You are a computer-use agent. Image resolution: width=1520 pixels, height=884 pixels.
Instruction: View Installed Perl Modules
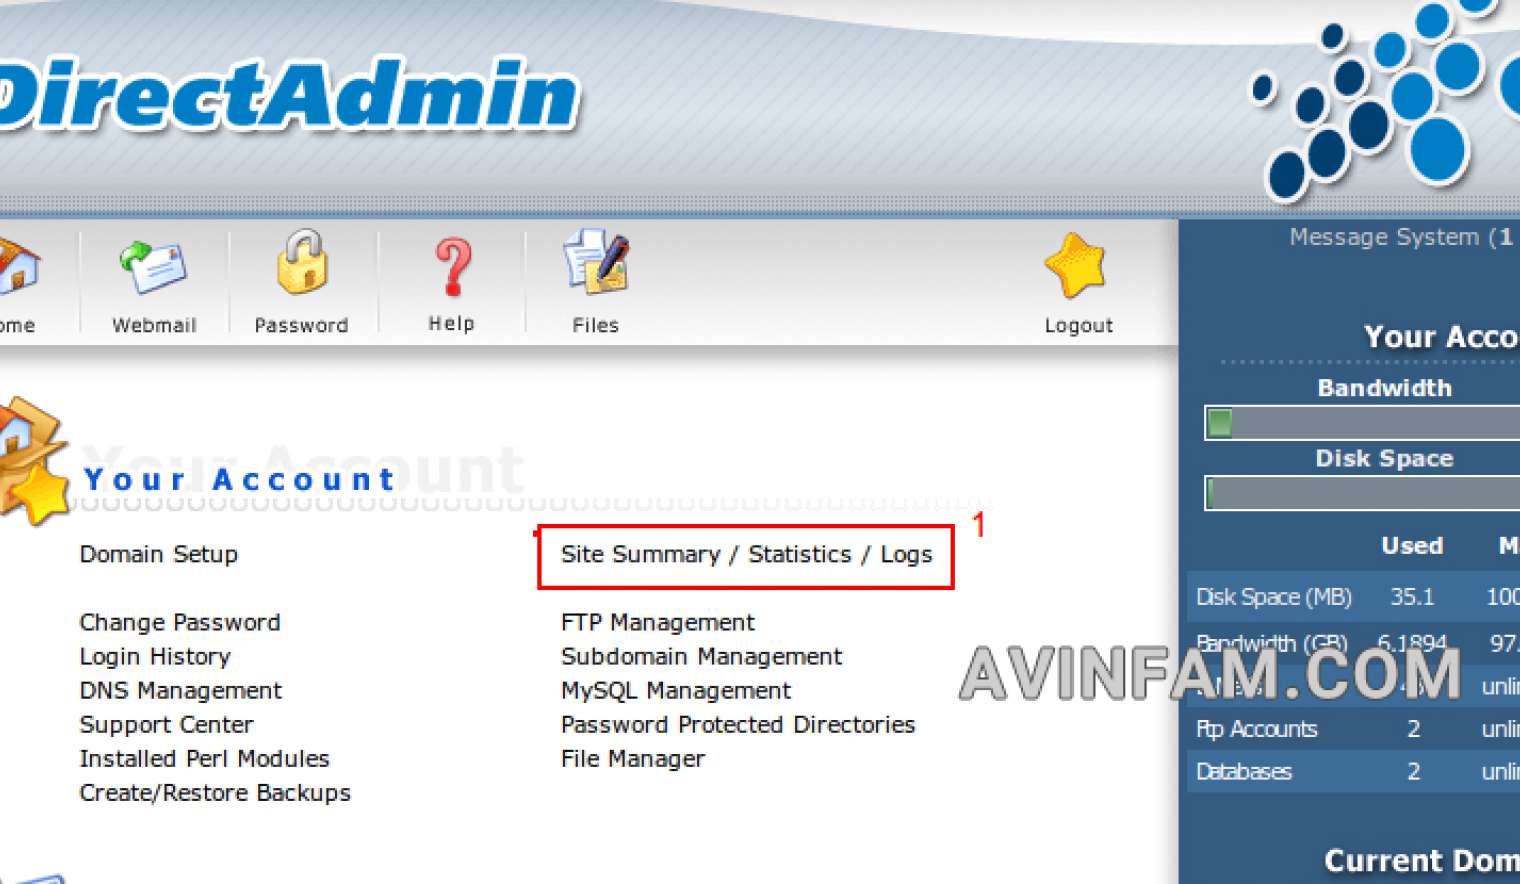(x=204, y=758)
